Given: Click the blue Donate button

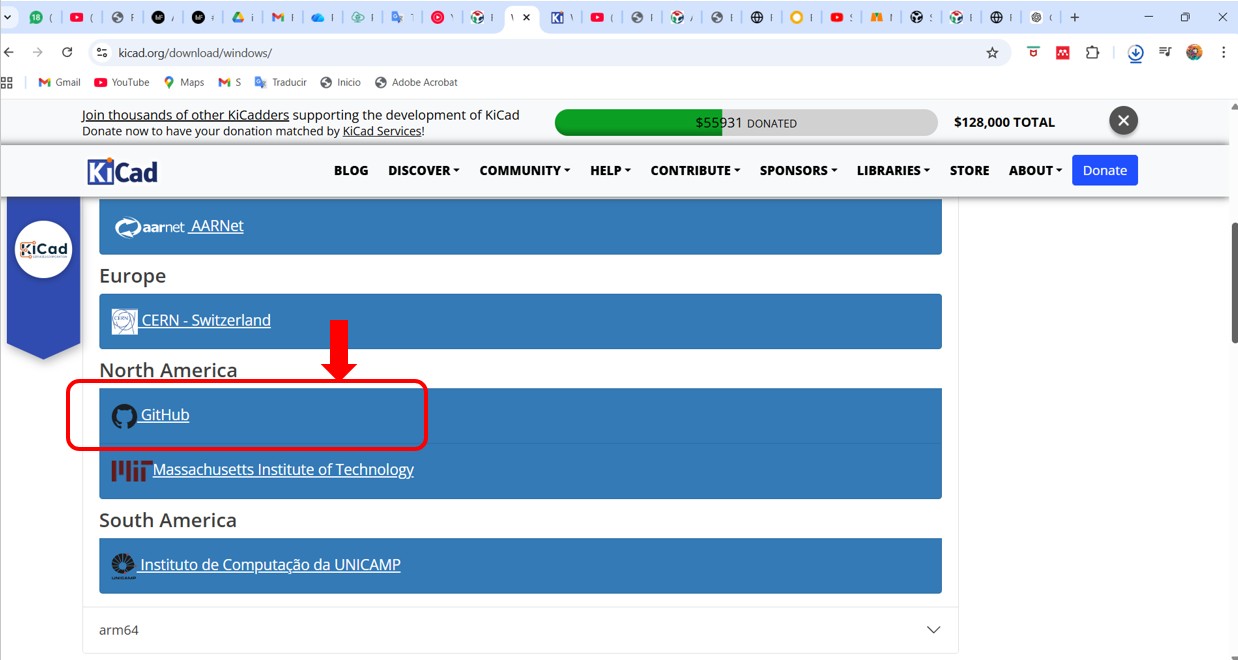Looking at the screenshot, I should click(x=1105, y=171).
